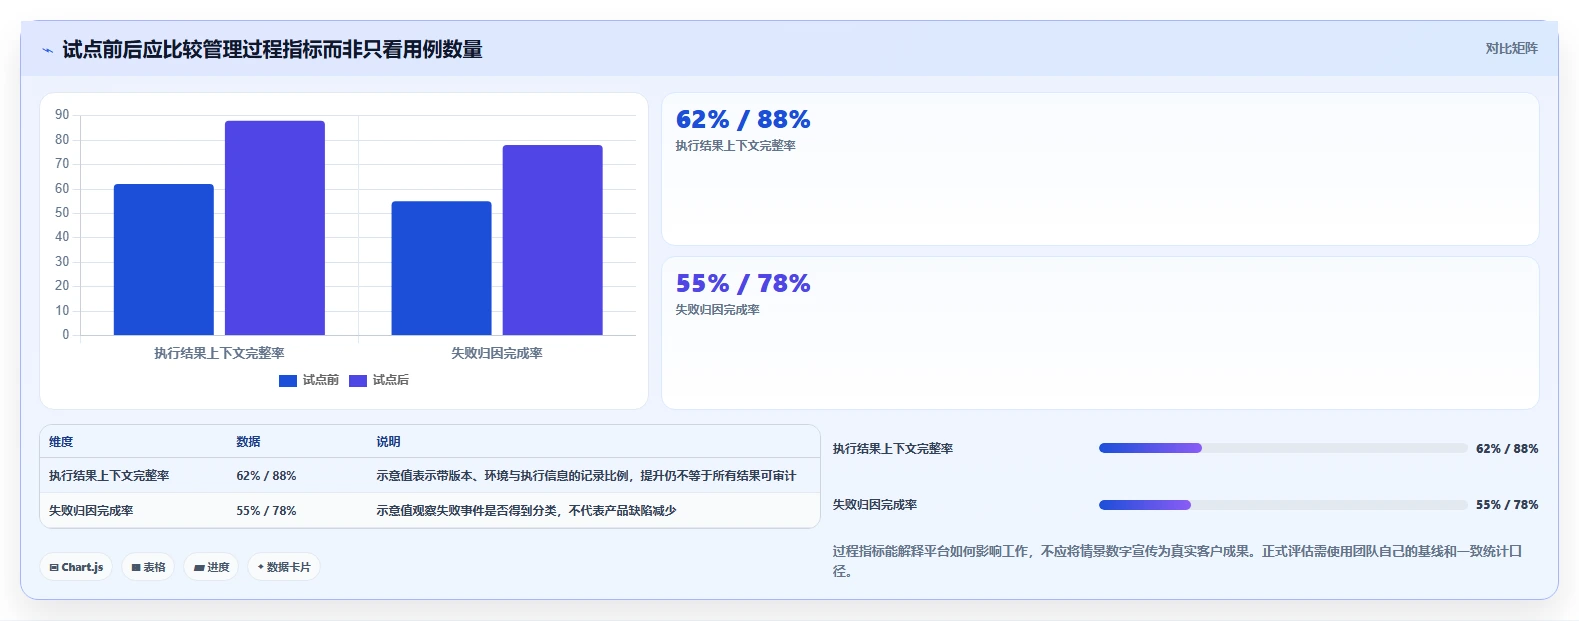Click the 试点前 bar for 执行结果上下文完整率
This screenshot has height=621, width=1579.
click(164, 259)
